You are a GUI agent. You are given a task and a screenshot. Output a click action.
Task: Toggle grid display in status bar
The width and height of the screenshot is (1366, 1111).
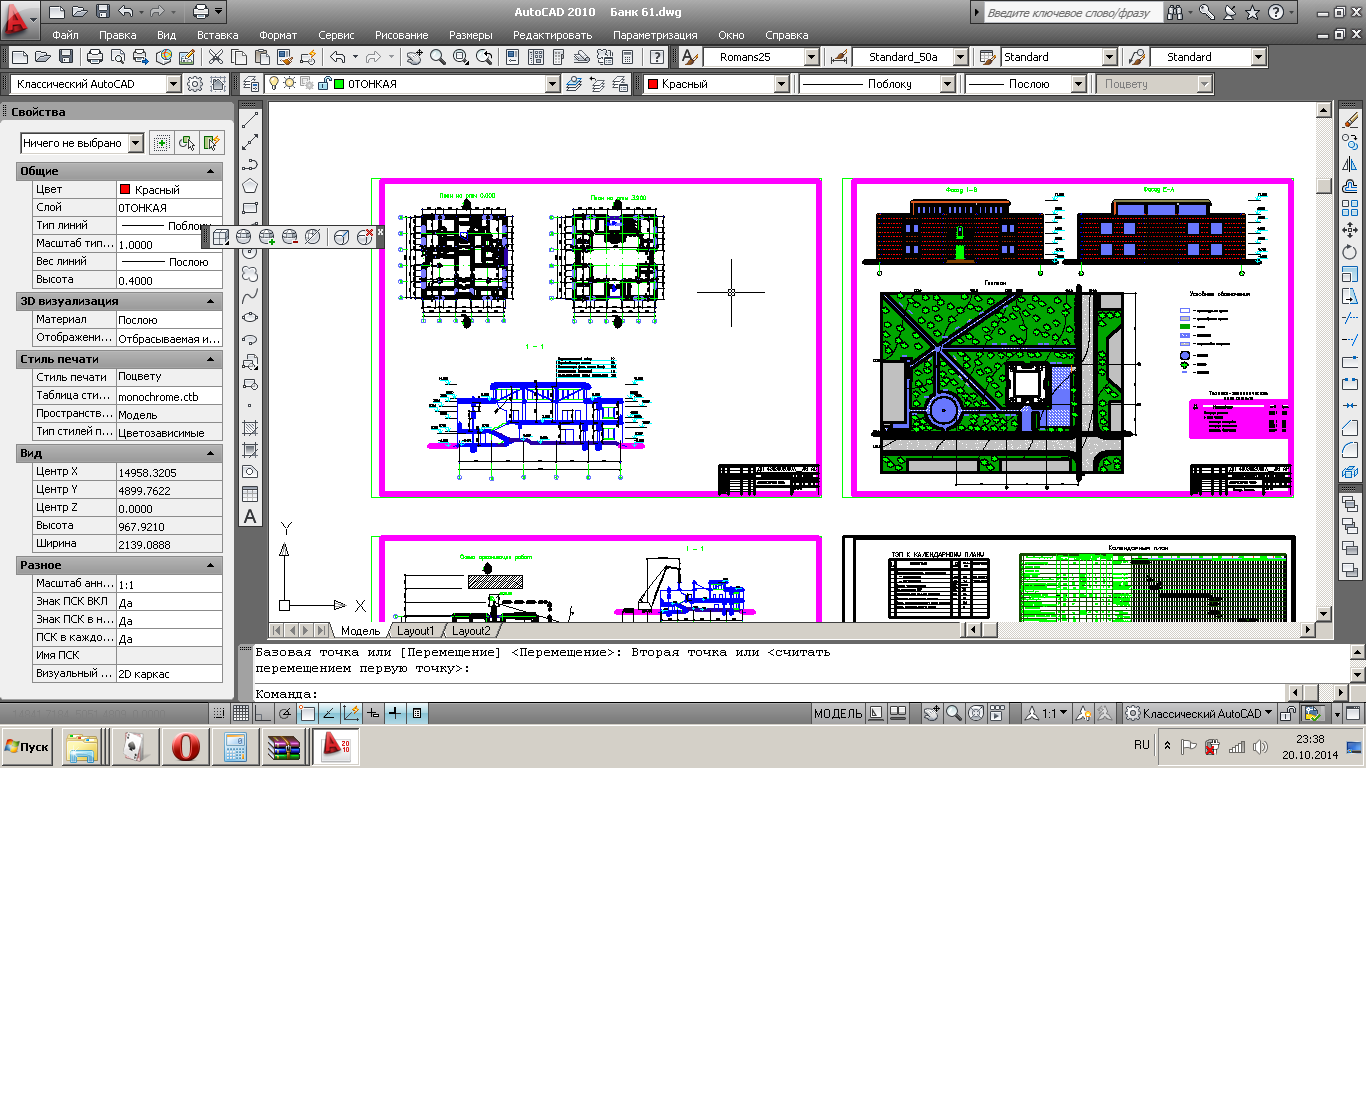tap(241, 713)
